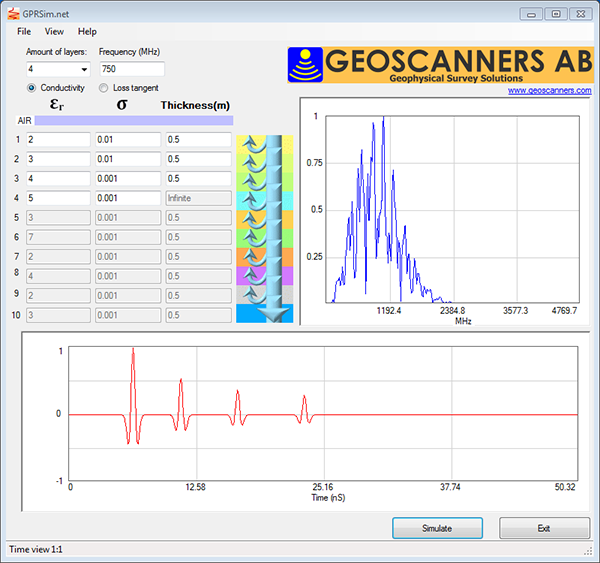600x563 pixels.
Task: Click layer 3 permittivity field
Action: click(58, 178)
